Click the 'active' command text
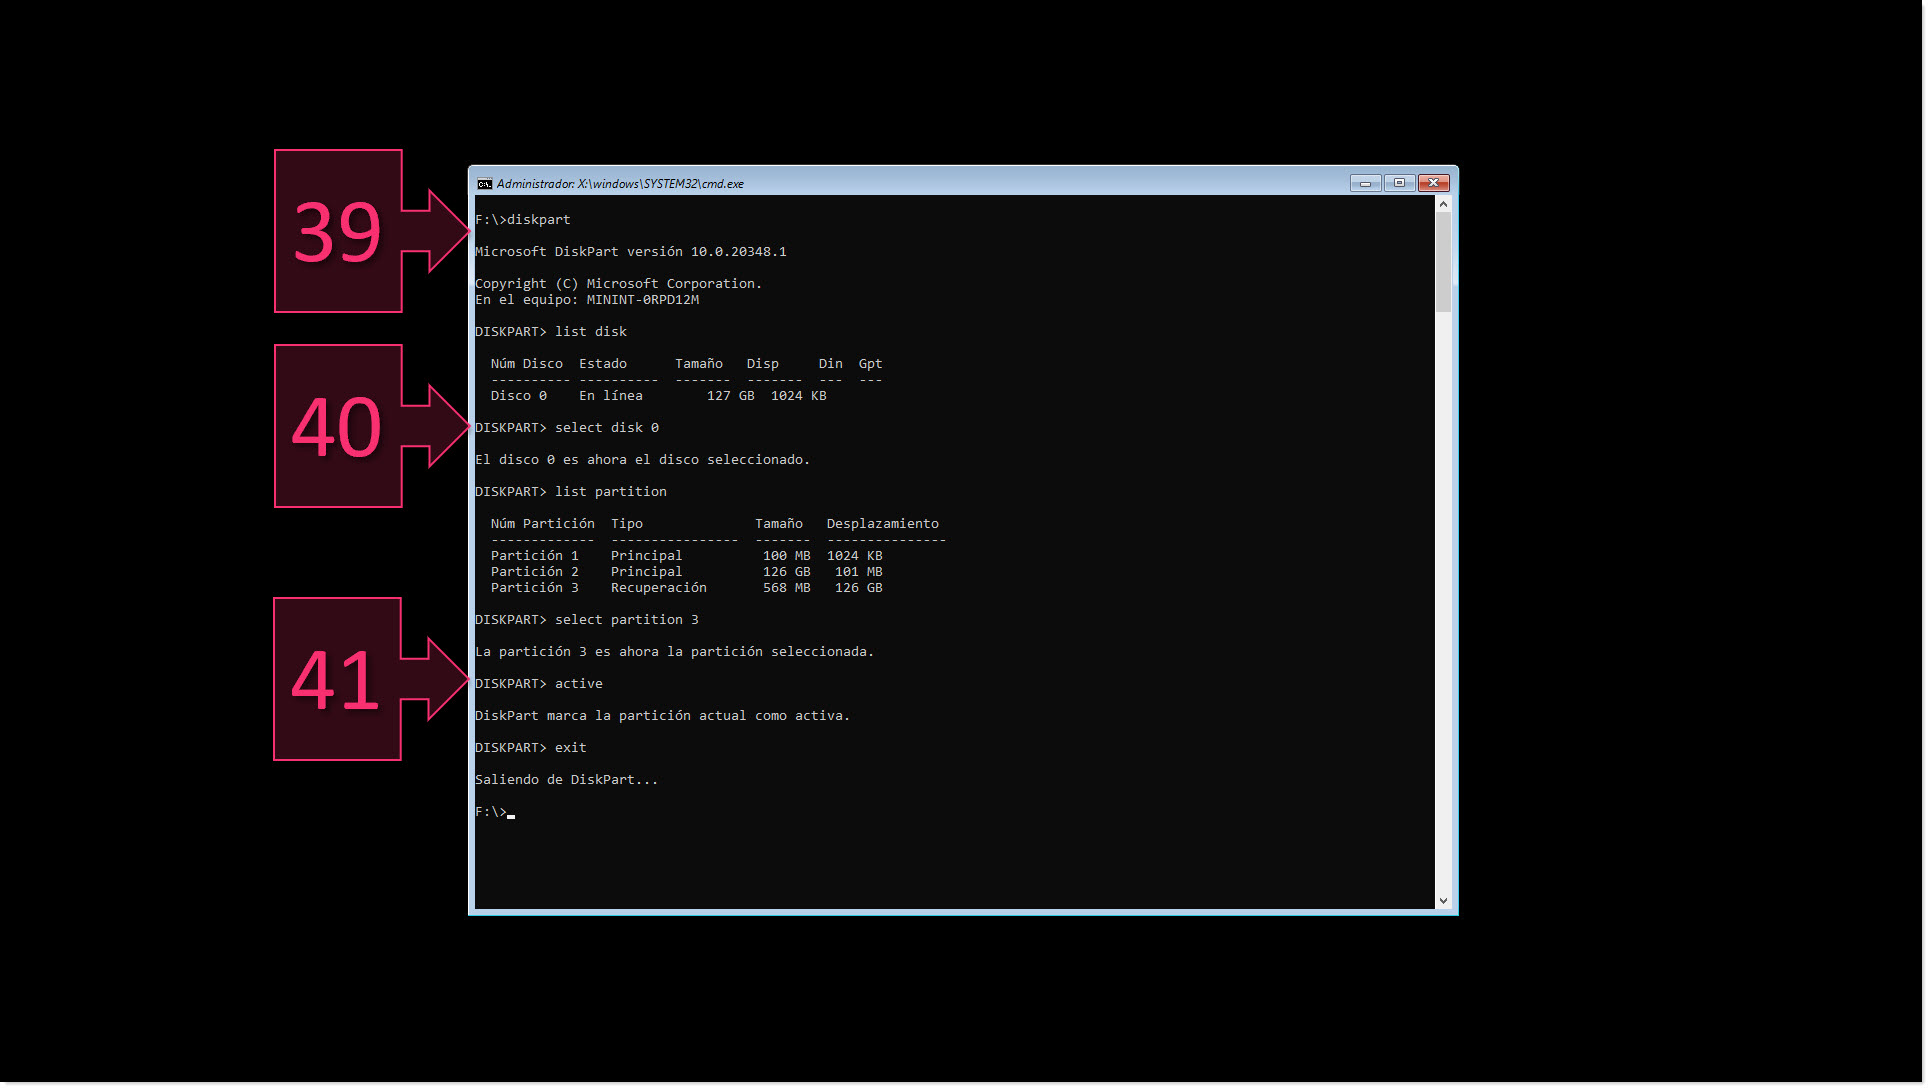This screenshot has width=1930, height=1090. (578, 683)
